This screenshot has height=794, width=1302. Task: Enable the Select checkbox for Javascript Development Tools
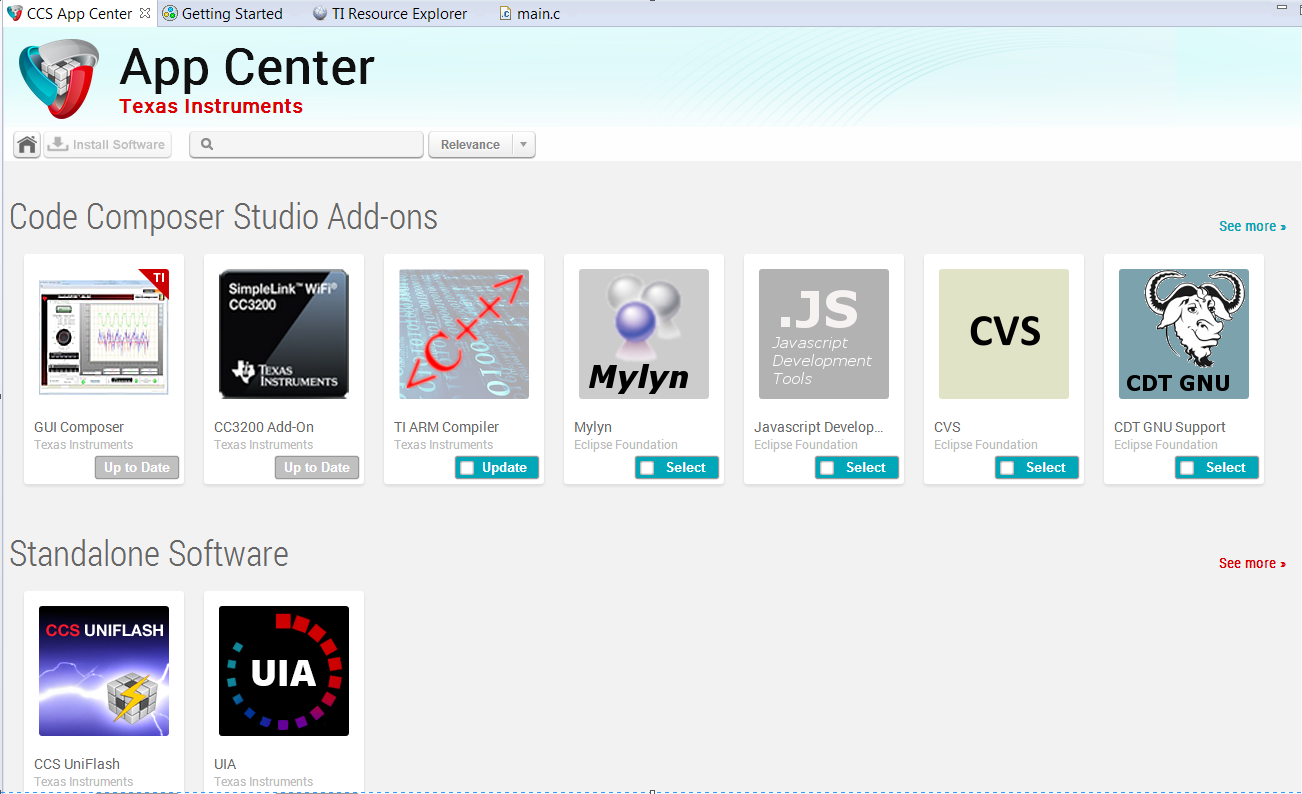coord(827,468)
